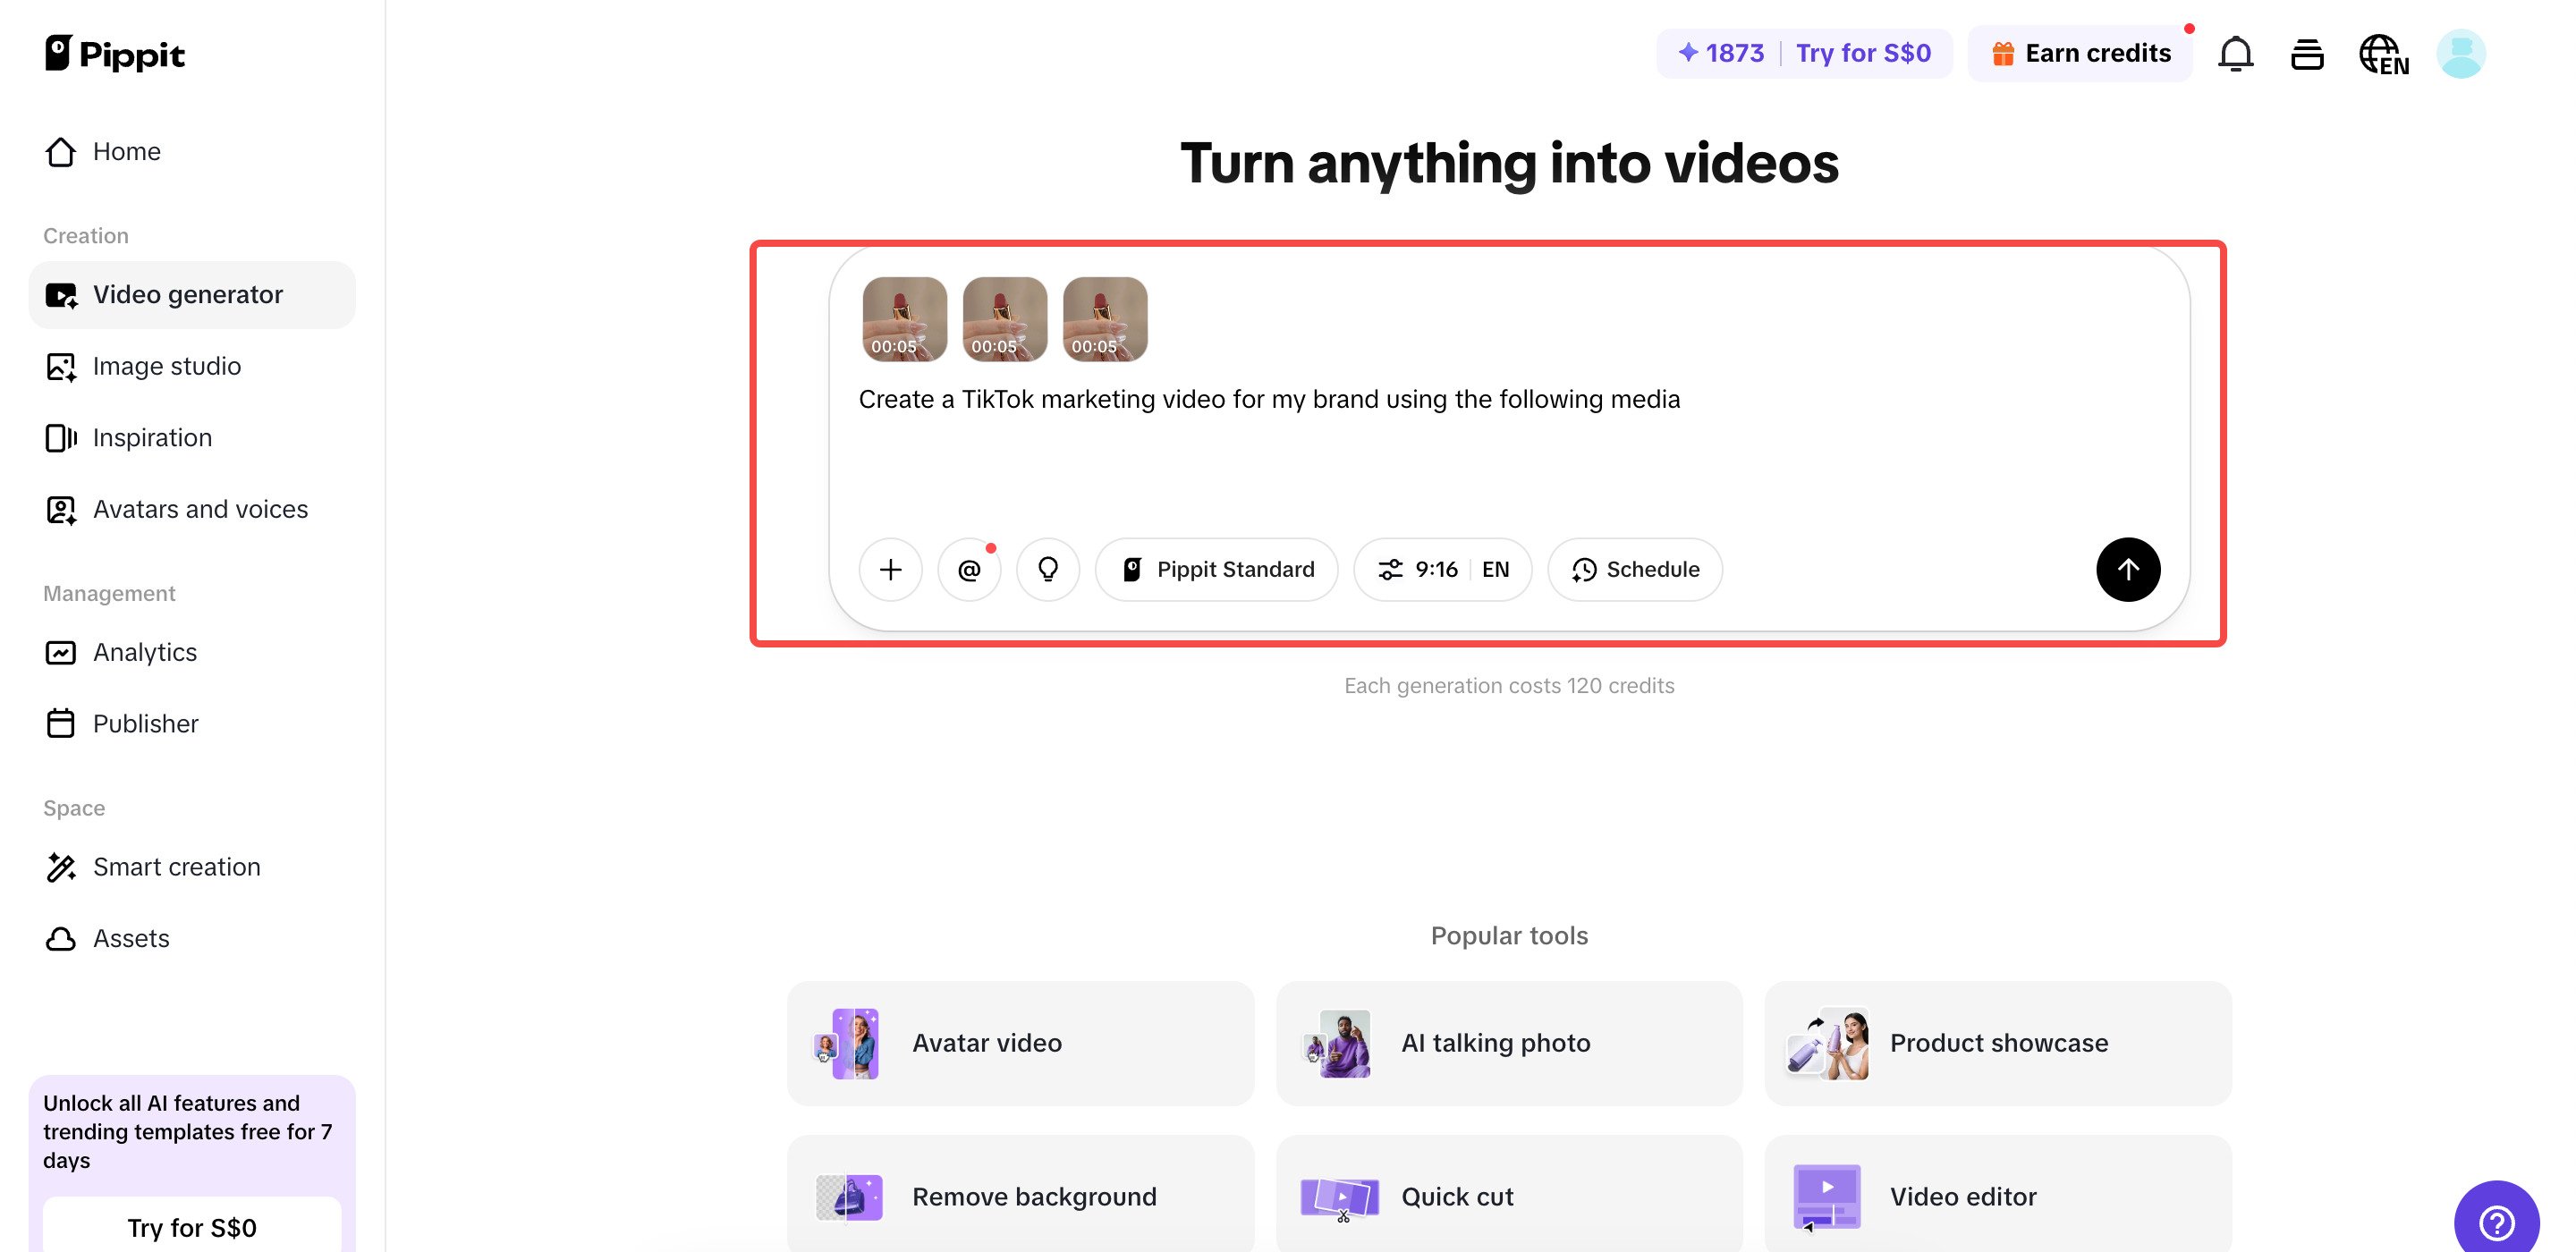Open the 9:16 EN settings selector
This screenshot has width=2576, height=1252.
pos(1442,570)
